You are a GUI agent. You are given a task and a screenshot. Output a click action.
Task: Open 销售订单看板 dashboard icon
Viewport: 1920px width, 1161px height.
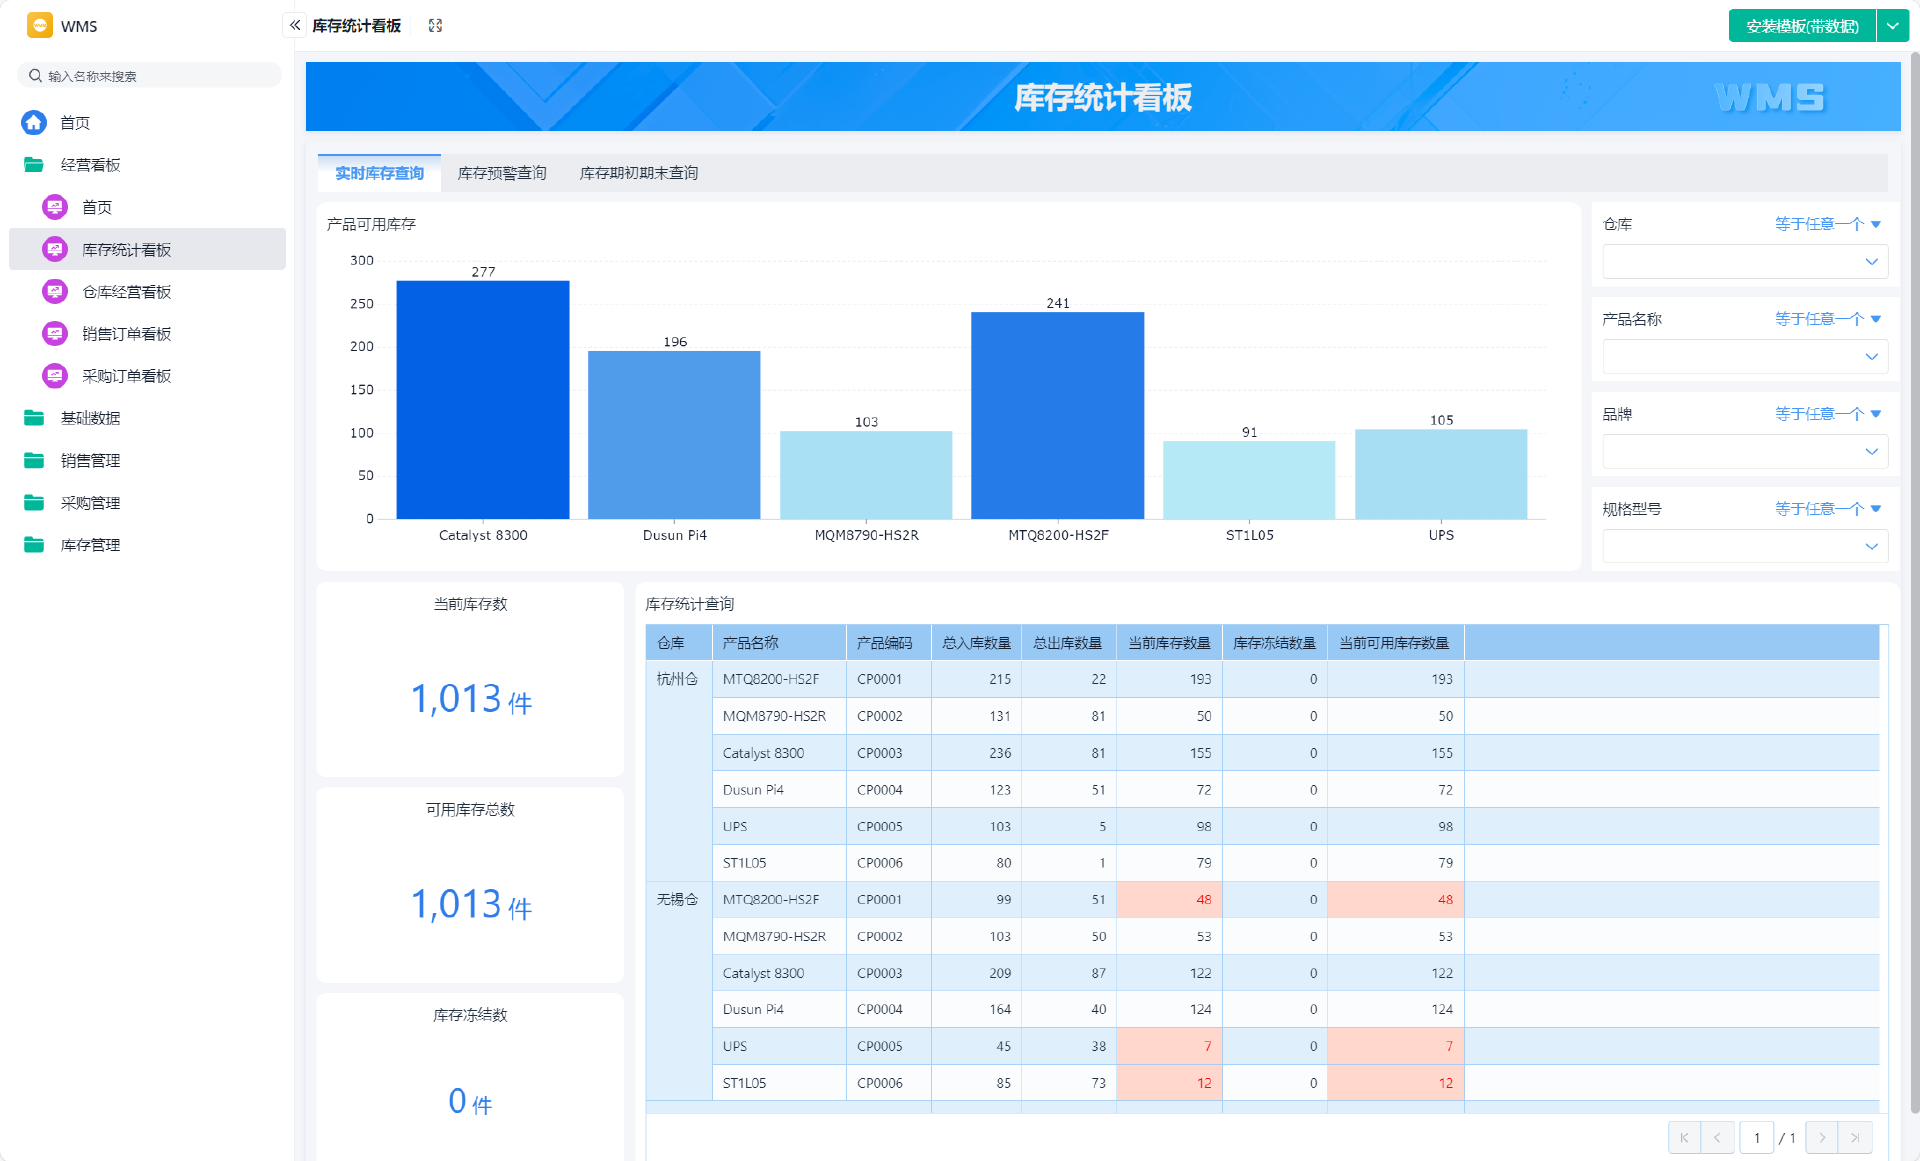point(55,334)
